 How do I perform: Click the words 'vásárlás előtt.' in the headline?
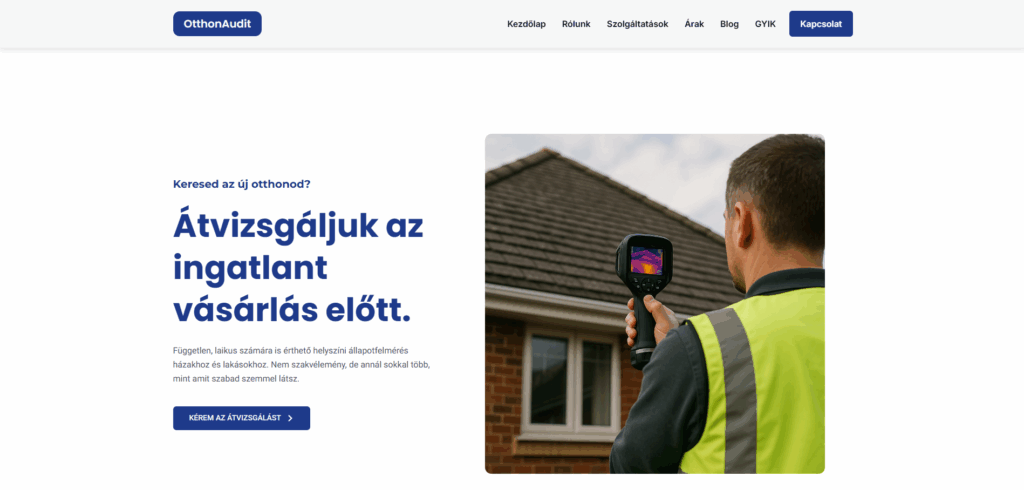click(x=292, y=311)
